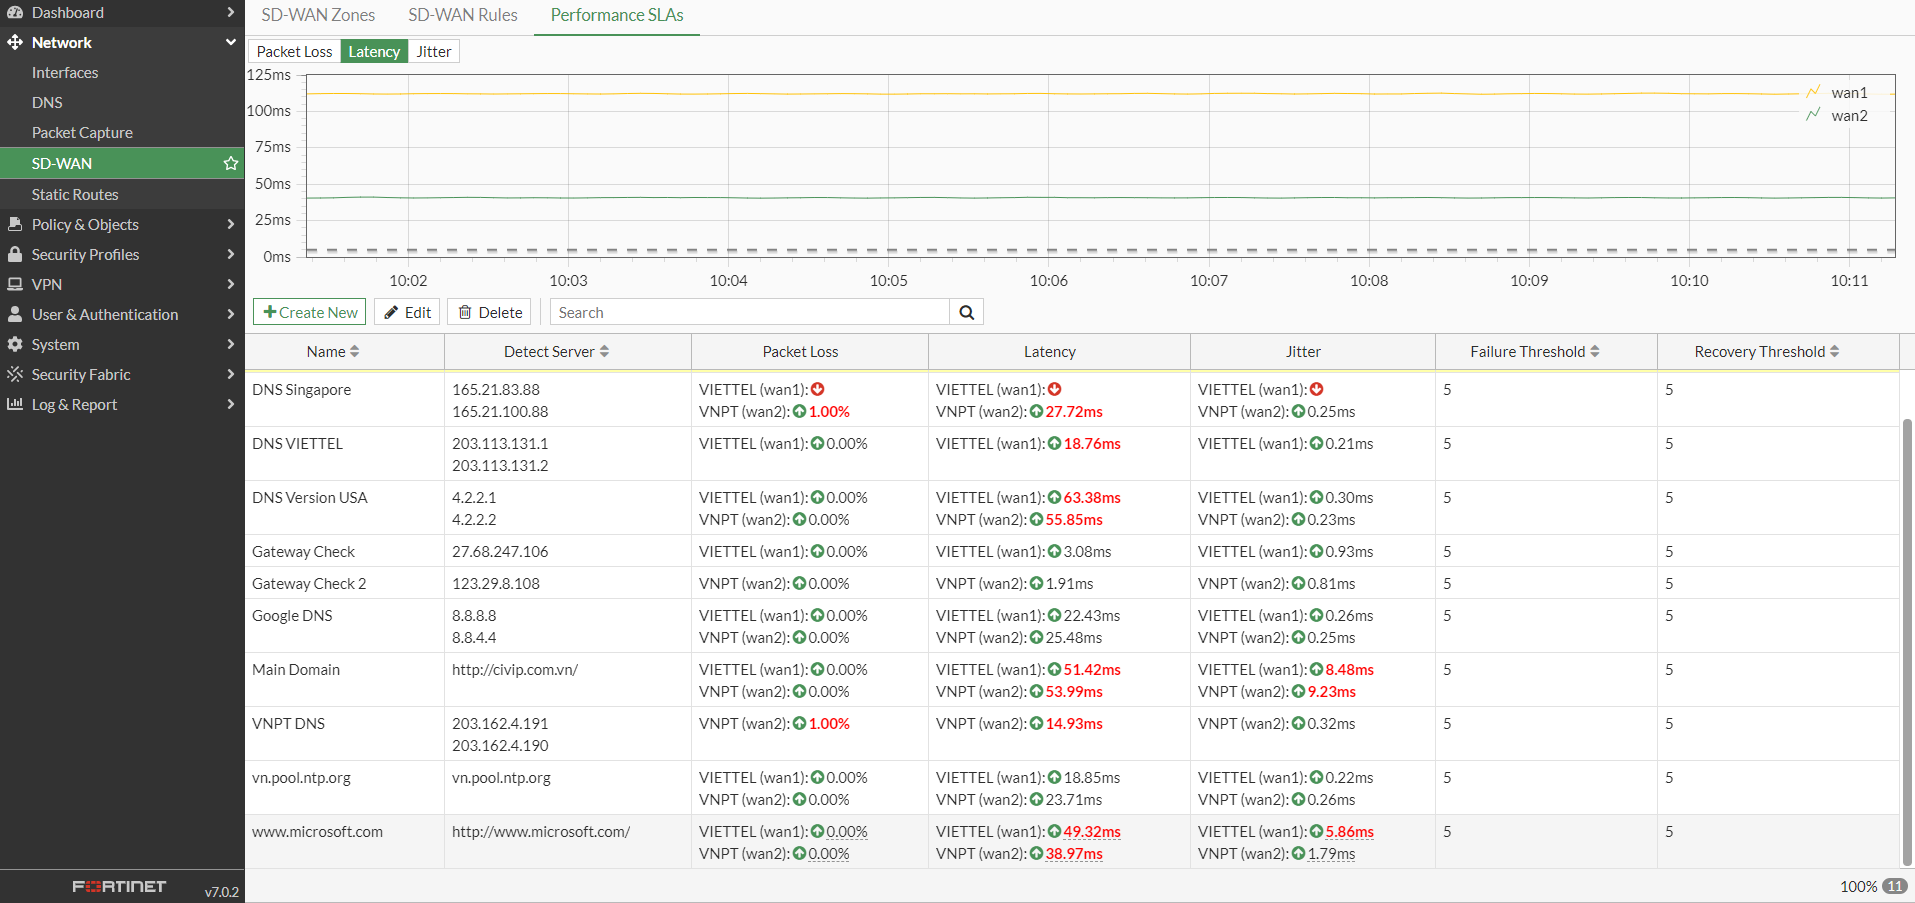Screen dimensions: 1915x903
Task: Click the Security Profiles lock icon
Action: point(15,254)
